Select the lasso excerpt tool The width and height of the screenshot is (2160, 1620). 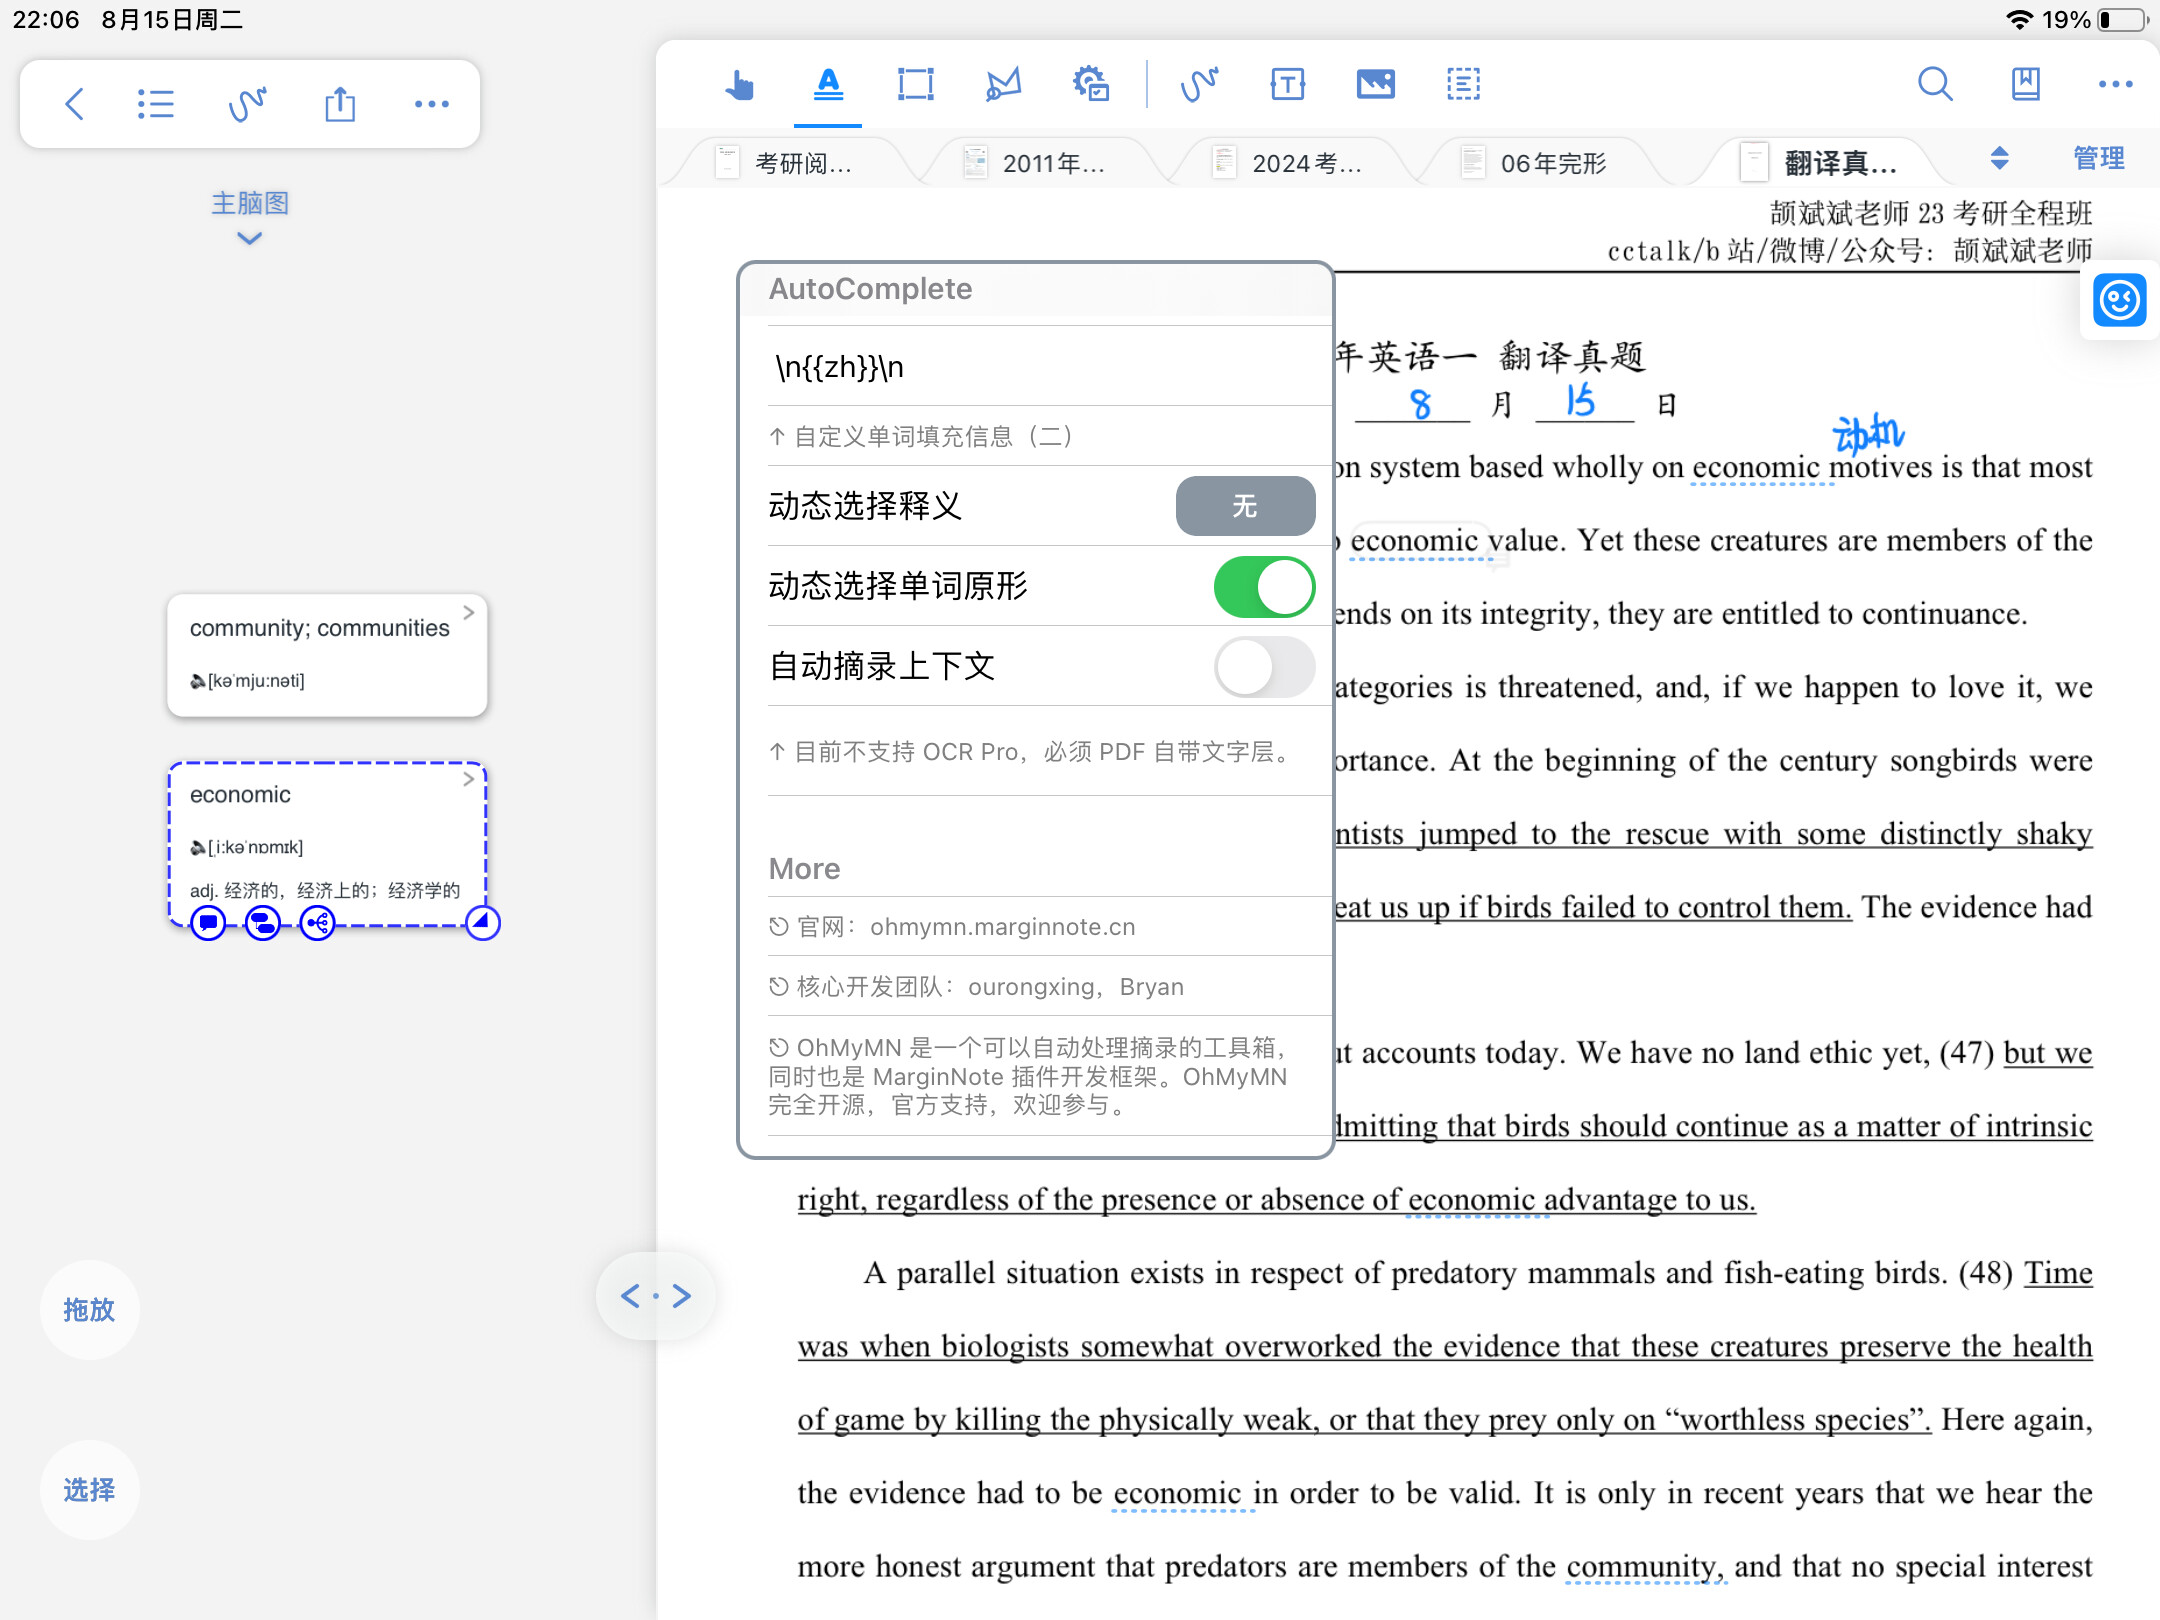coord(1003,85)
